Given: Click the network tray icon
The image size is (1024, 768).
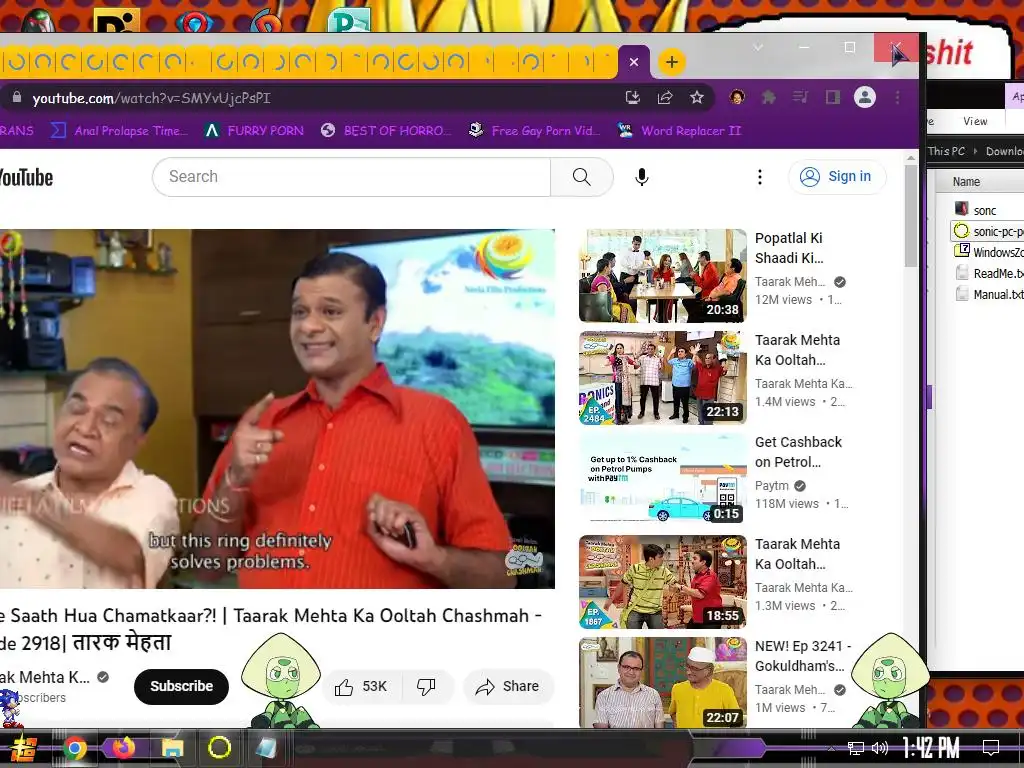Looking at the screenshot, I should tap(855, 748).
